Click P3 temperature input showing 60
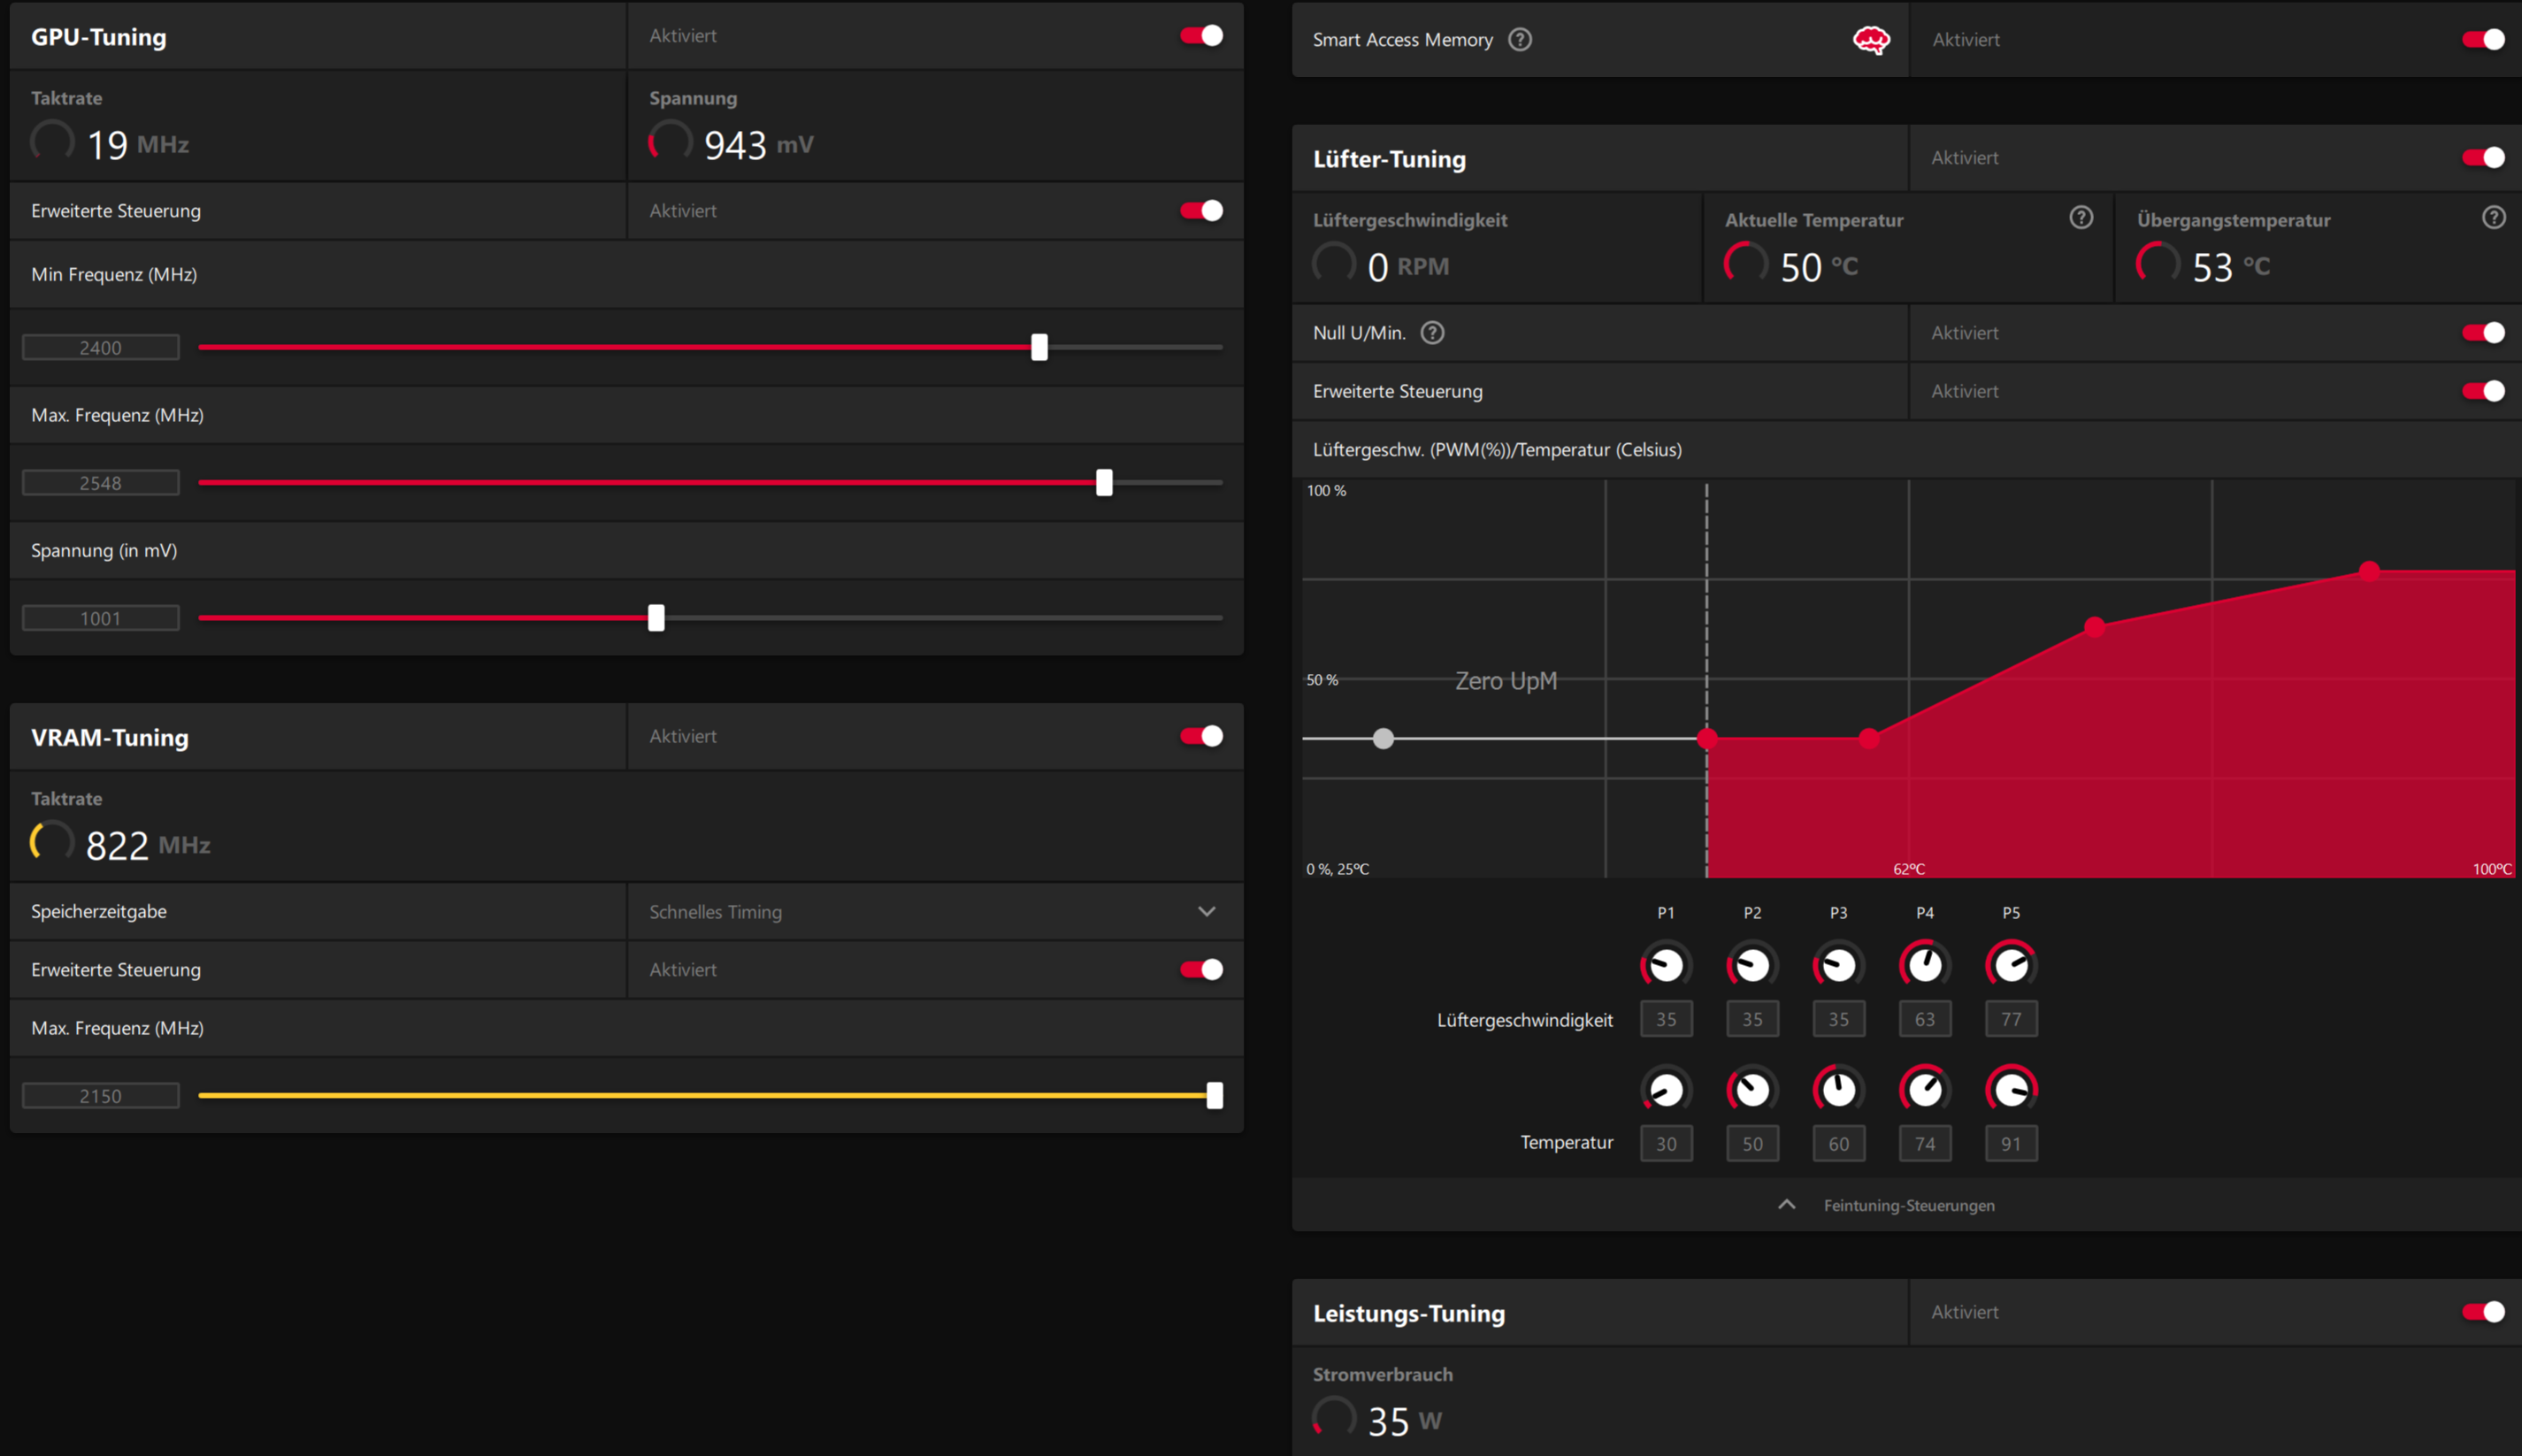 coord(1838,1144)
